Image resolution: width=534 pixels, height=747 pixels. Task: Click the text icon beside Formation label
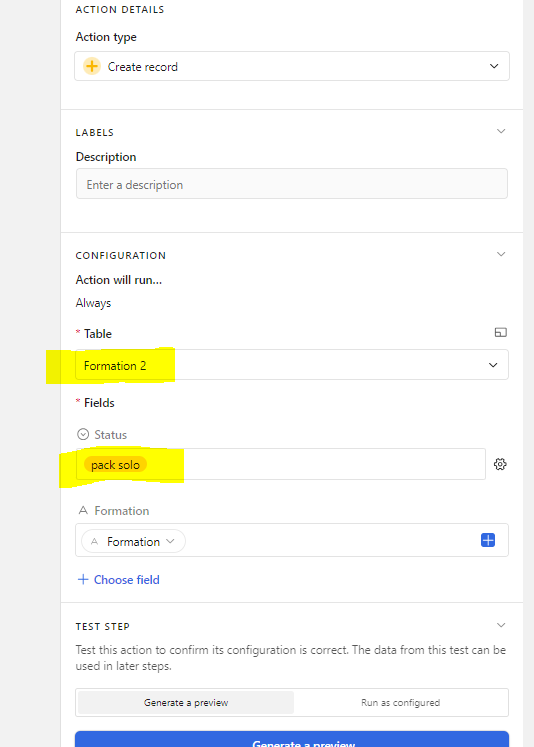(x=83, y=511)
